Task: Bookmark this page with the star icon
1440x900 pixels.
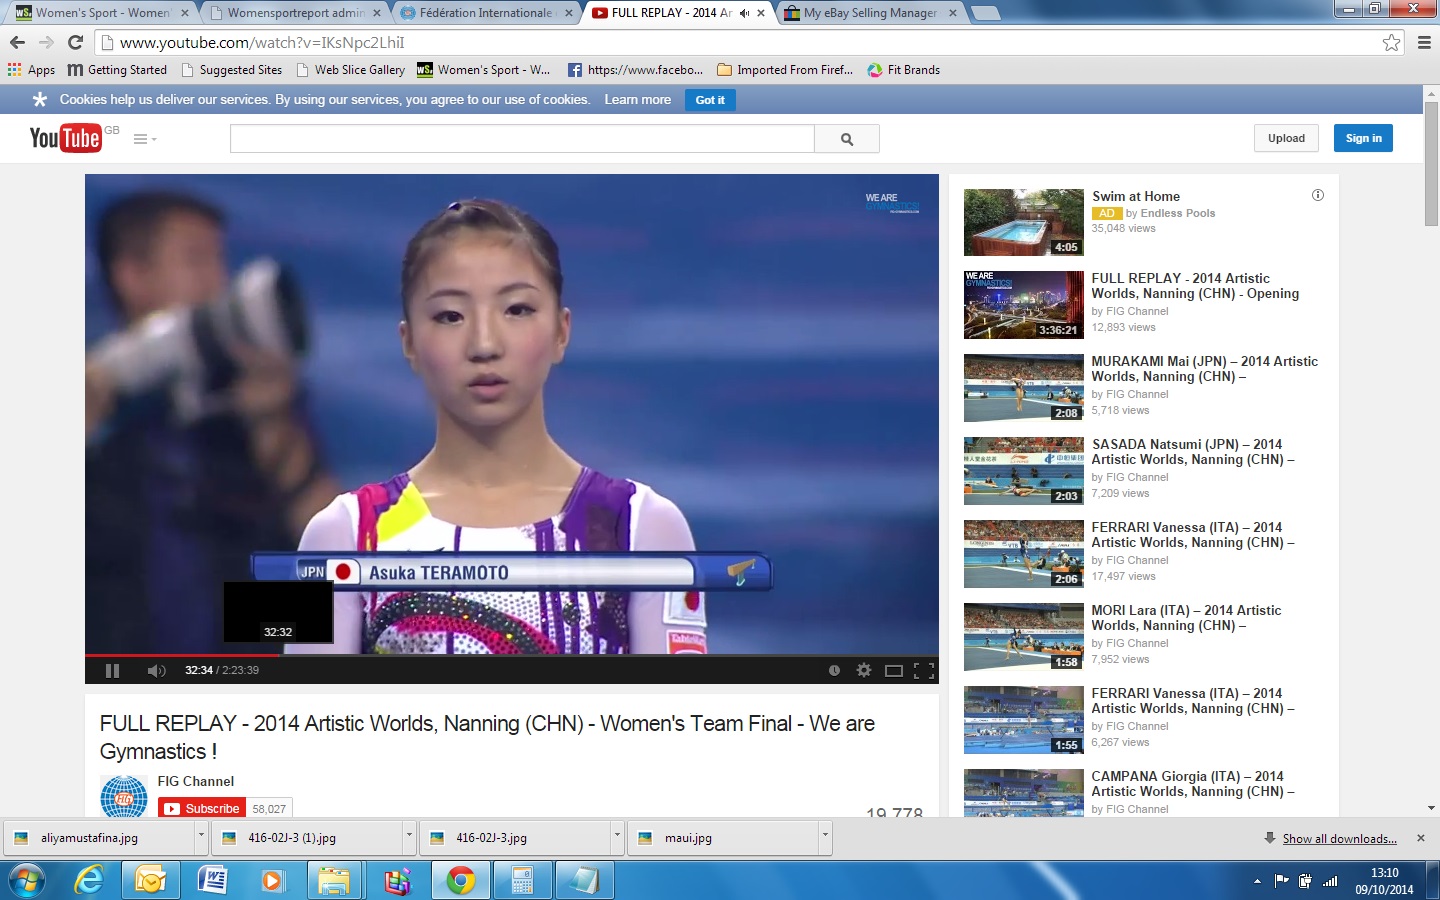Action: [1391, 42]
